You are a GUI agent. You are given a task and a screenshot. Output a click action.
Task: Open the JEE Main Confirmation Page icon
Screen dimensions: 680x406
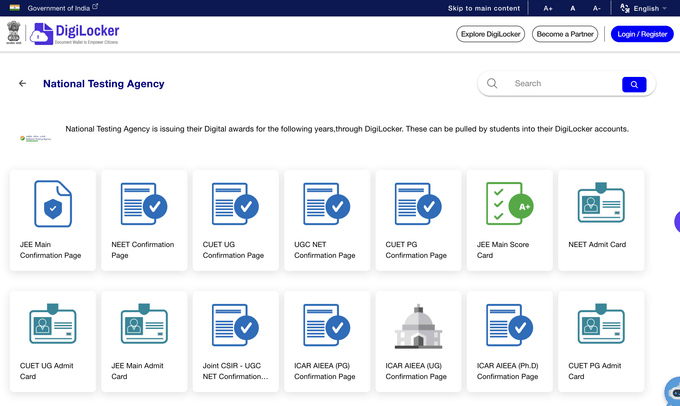53,204
